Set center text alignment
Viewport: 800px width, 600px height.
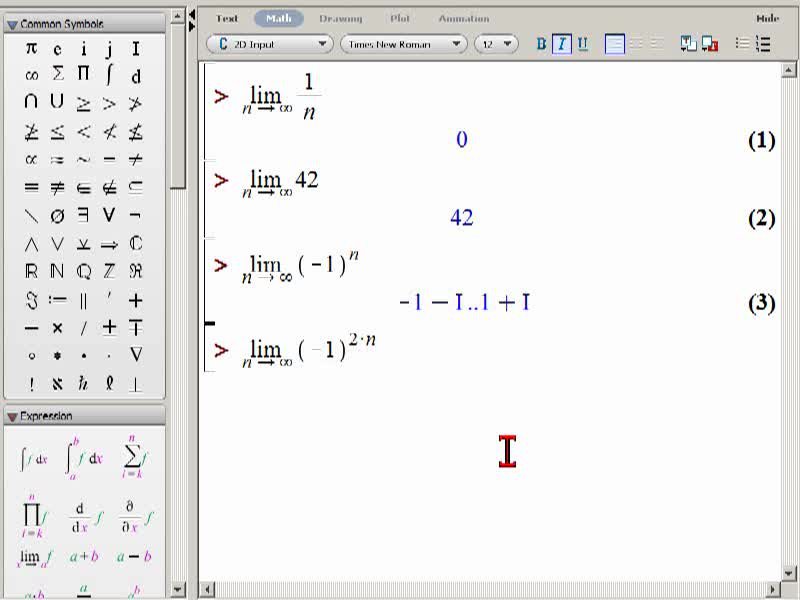[636, 44]
